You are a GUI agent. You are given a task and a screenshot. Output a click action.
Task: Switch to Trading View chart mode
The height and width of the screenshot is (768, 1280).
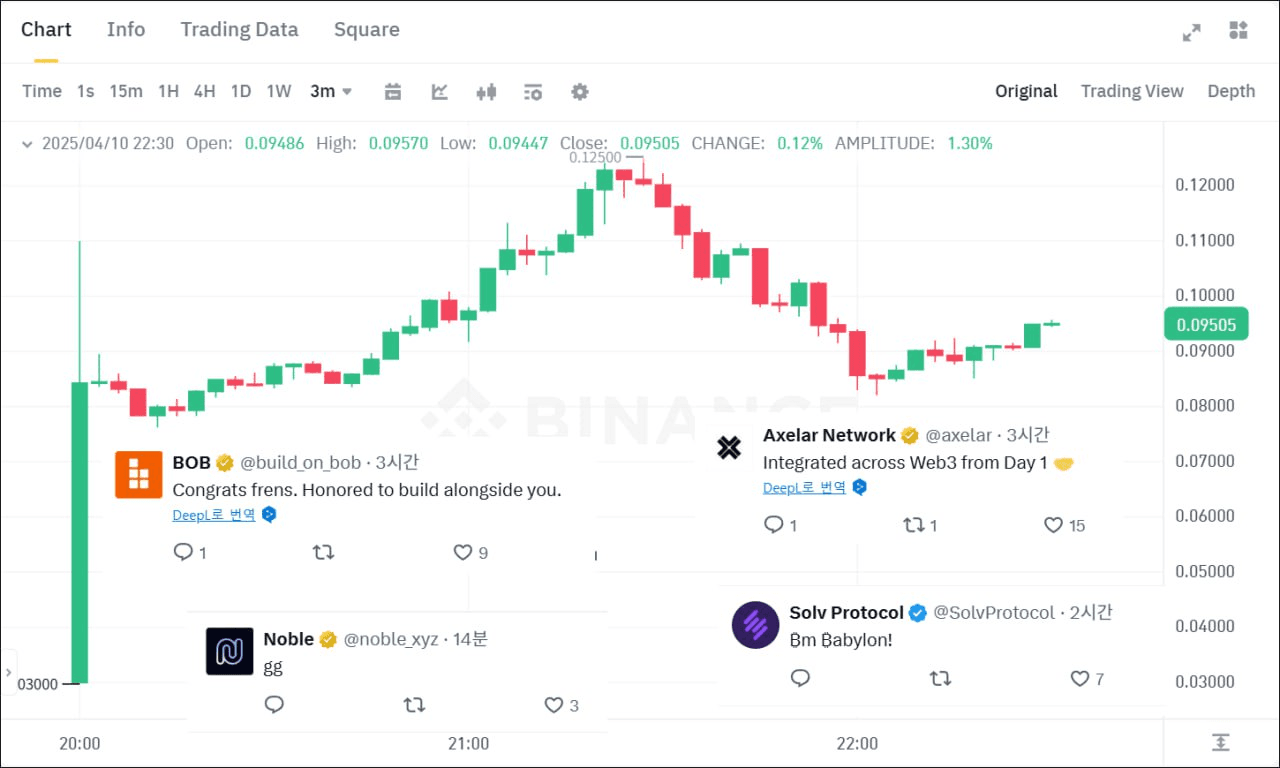pos(1132,91)
